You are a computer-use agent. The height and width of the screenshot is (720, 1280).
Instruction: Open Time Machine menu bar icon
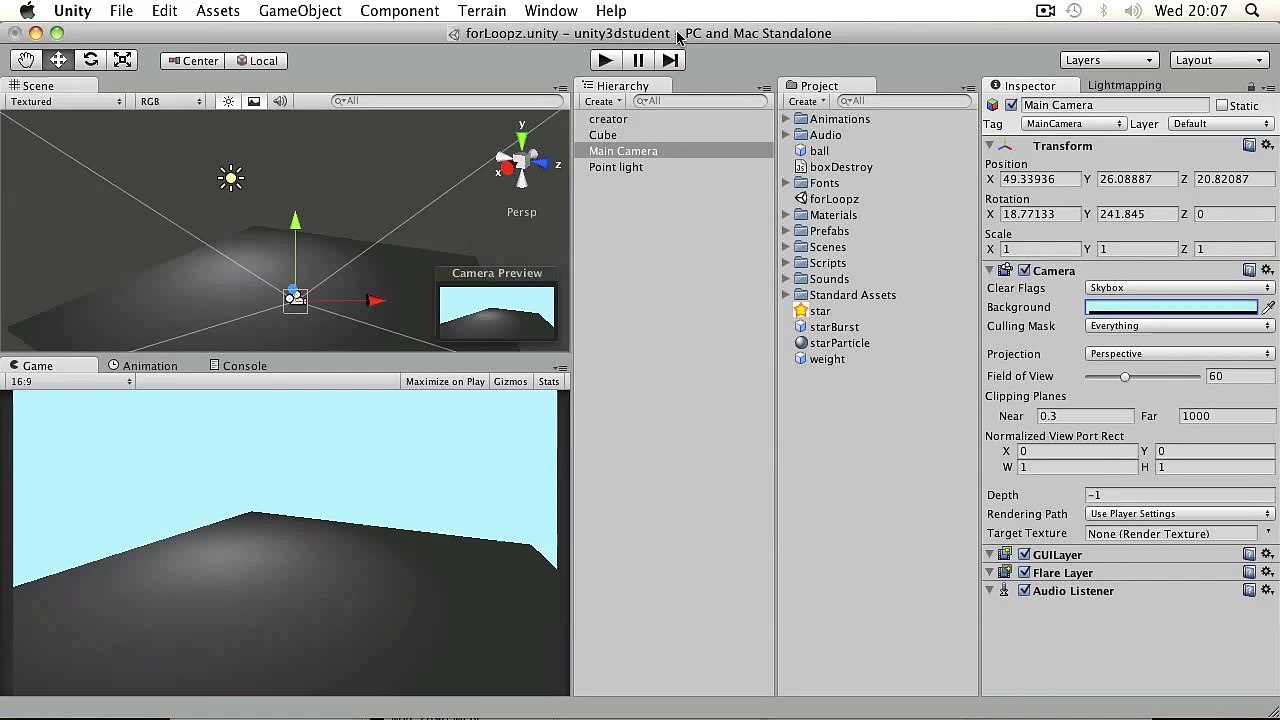tap(1074, 11)
